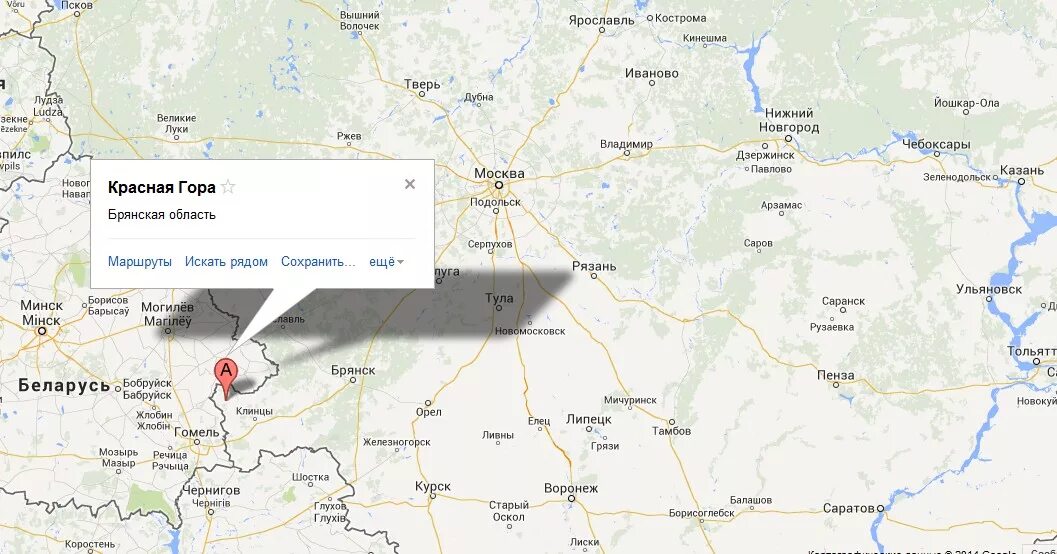
Task: Select the Тула city dot
Action: click(x=498, y=308)
